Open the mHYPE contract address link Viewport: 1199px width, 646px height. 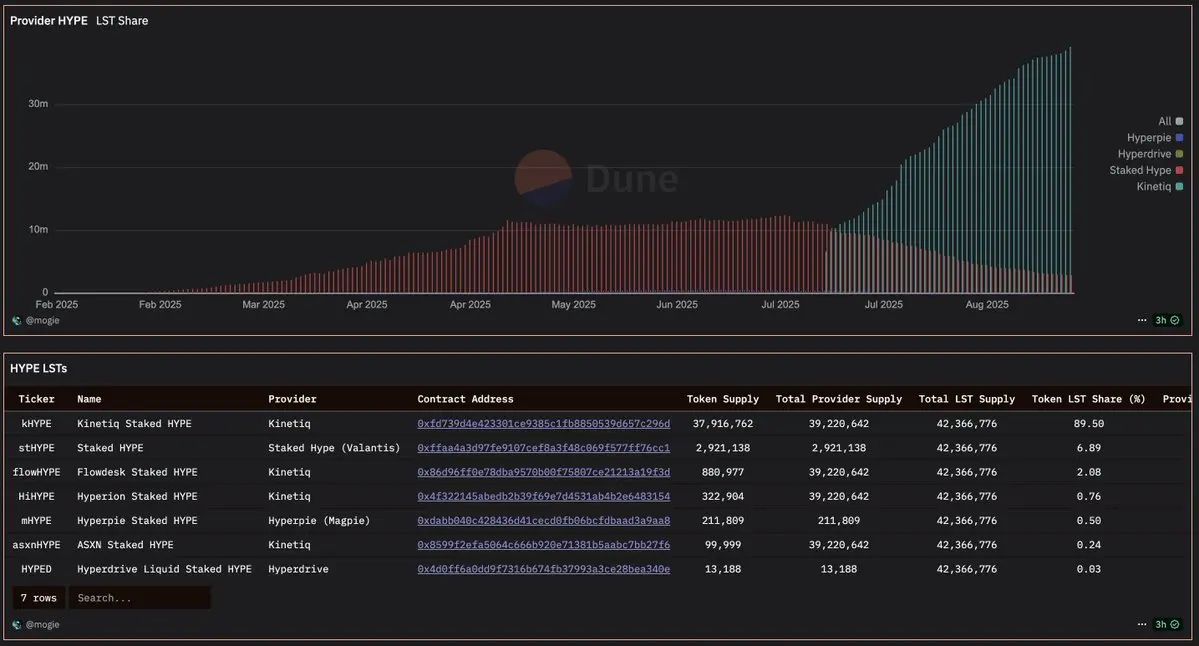click(544, 521)
